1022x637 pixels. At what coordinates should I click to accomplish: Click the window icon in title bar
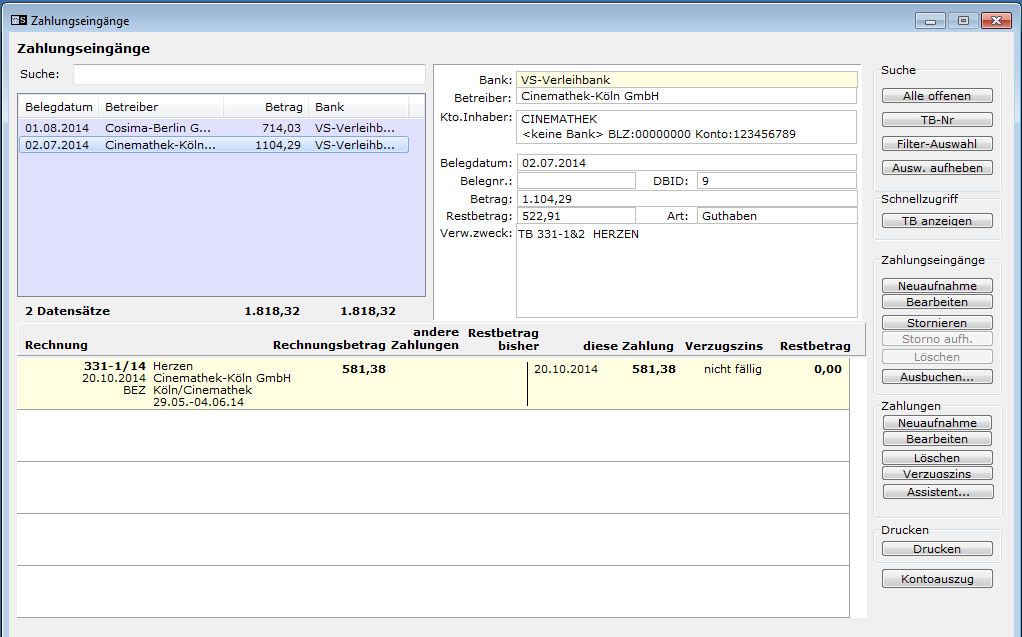coord(18,20)
